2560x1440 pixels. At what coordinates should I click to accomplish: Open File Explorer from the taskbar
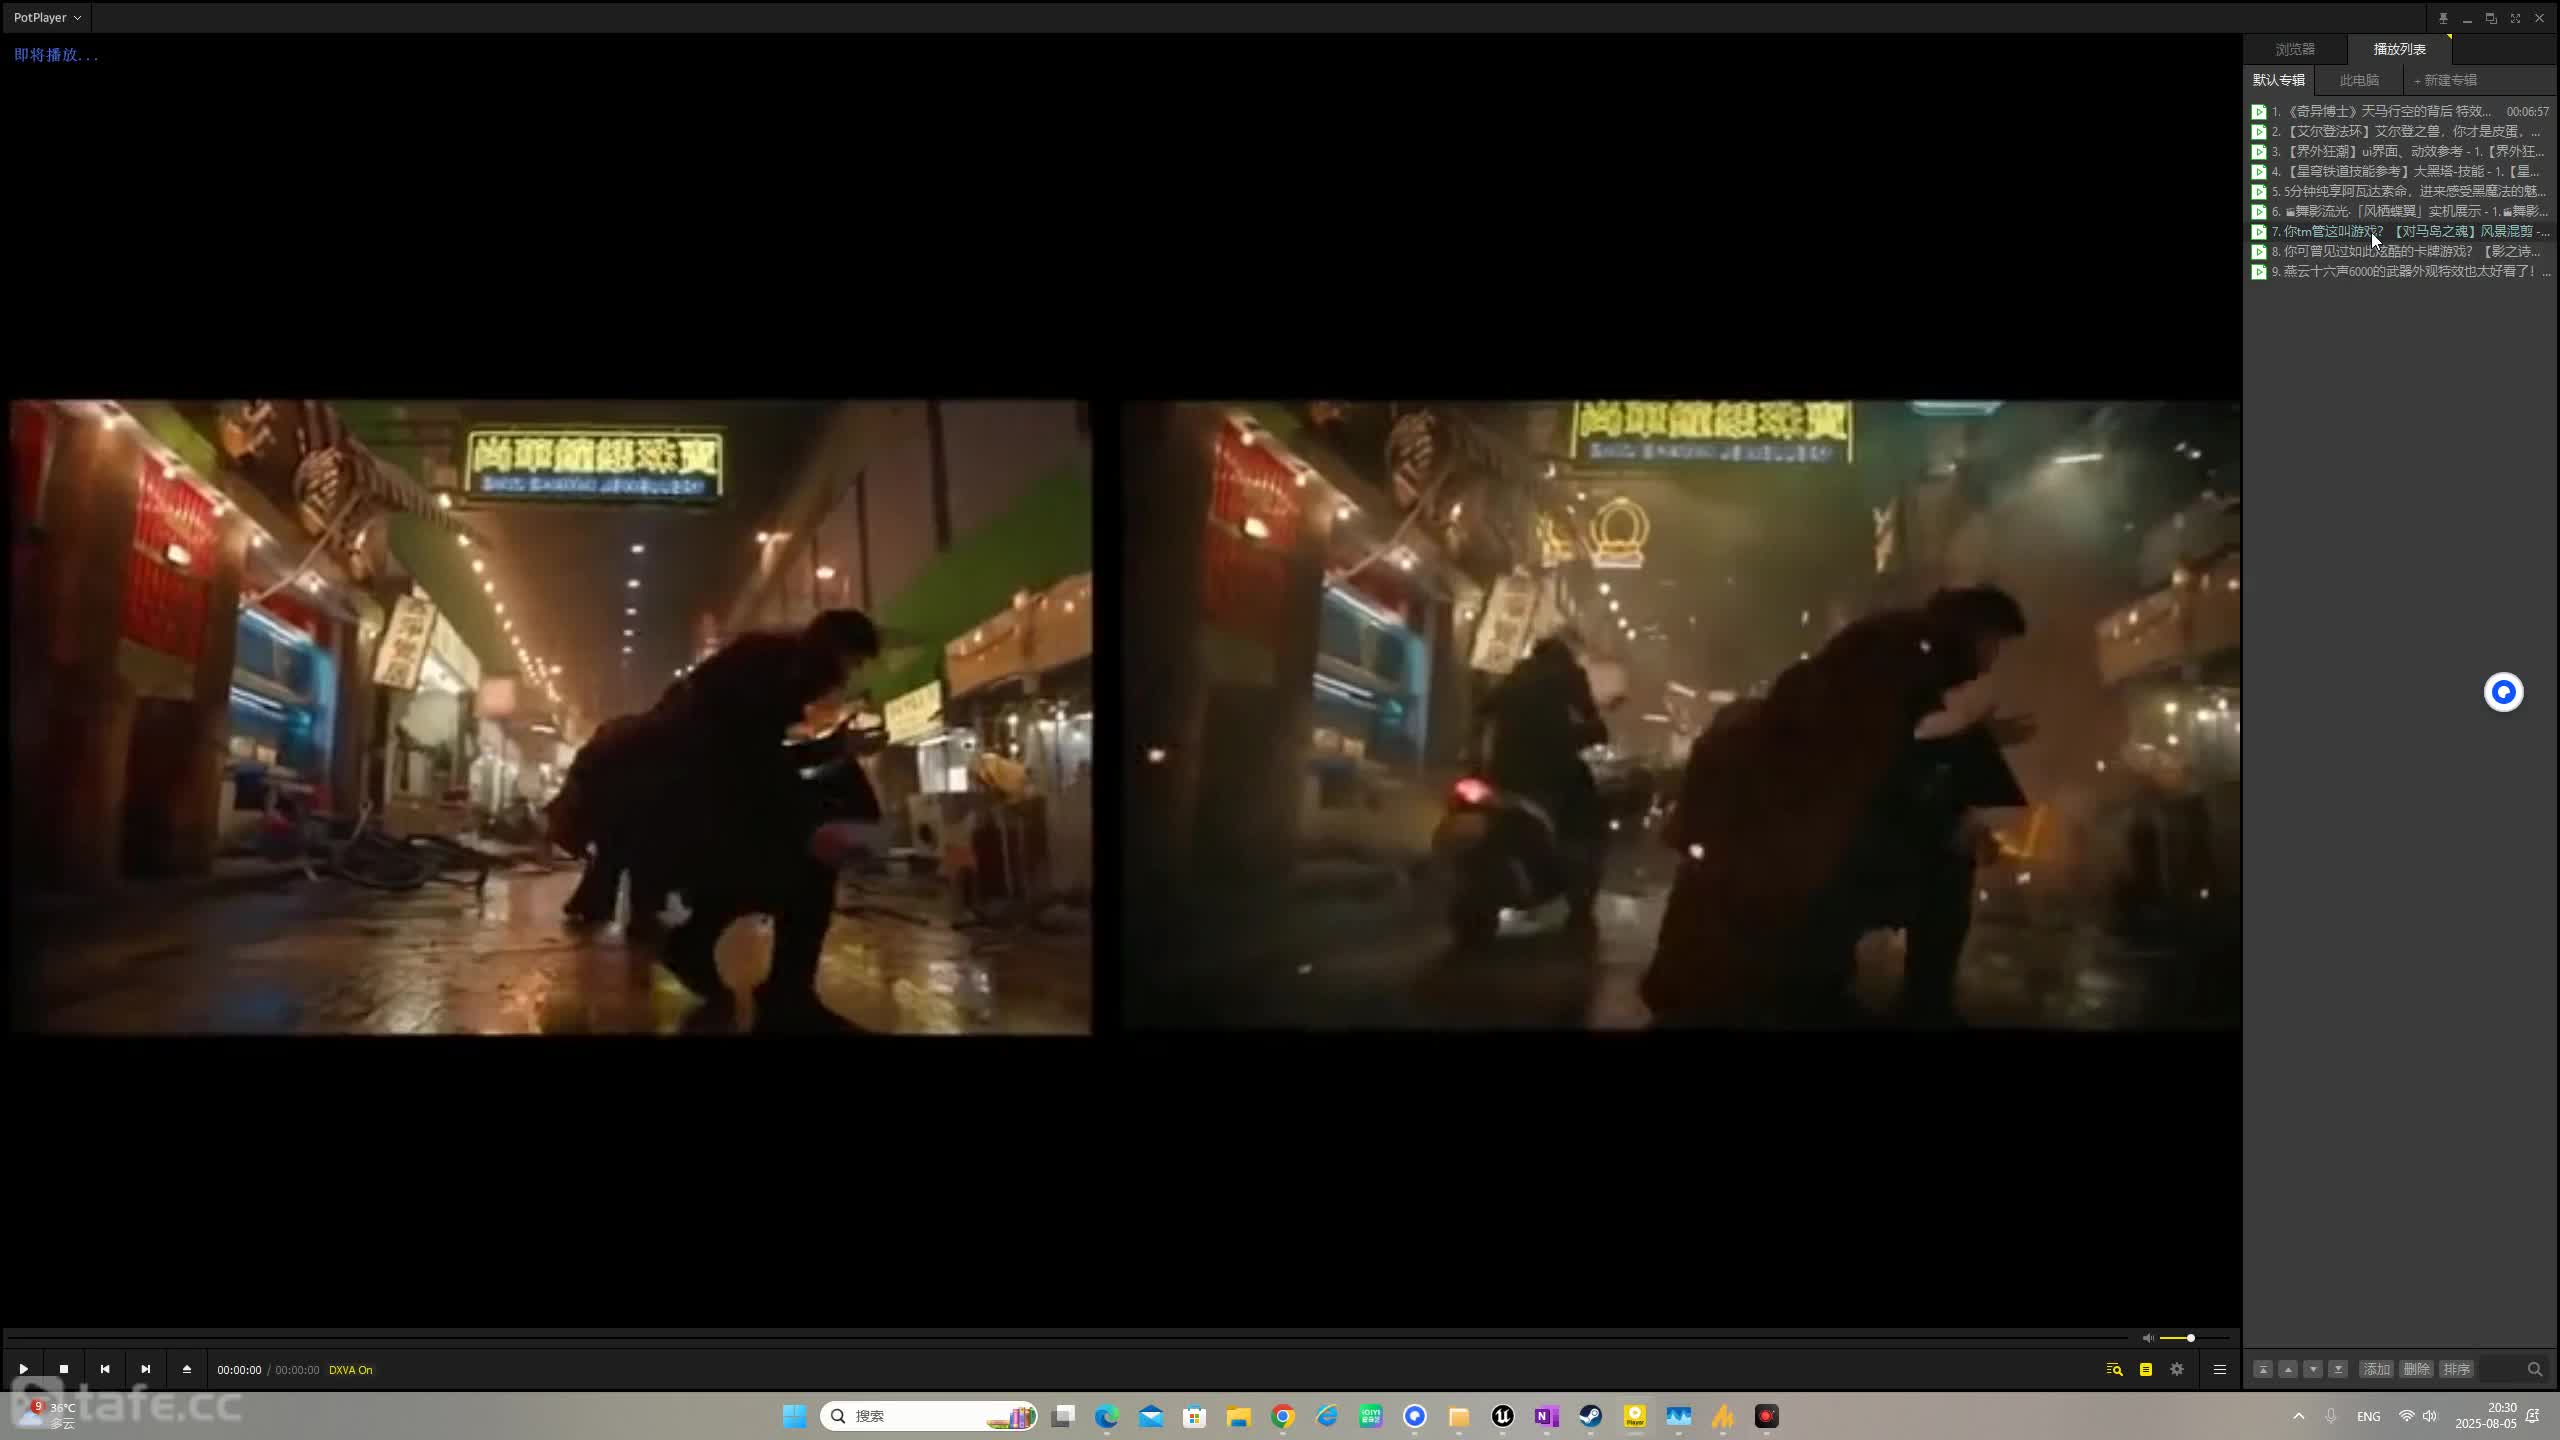1239,1416
